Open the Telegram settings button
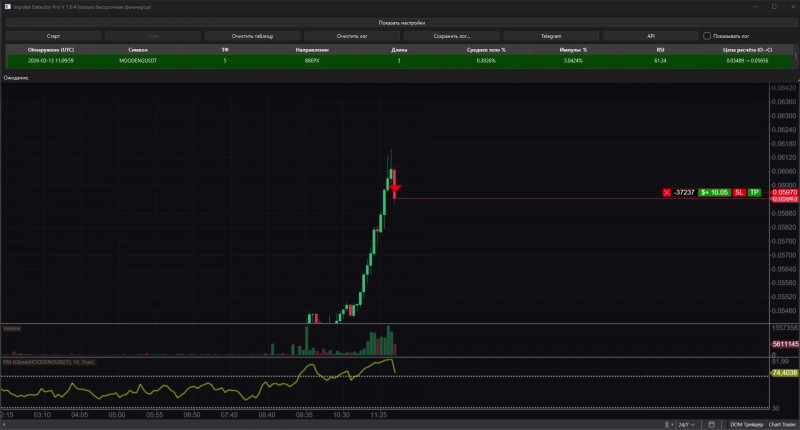 pyautogui.click(x=551, y=36)
